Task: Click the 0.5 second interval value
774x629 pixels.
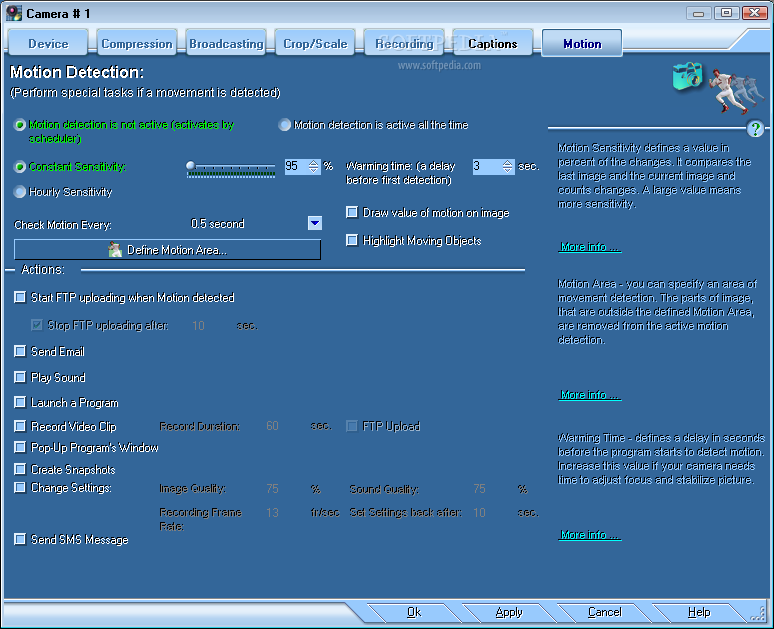Action: 218,224
